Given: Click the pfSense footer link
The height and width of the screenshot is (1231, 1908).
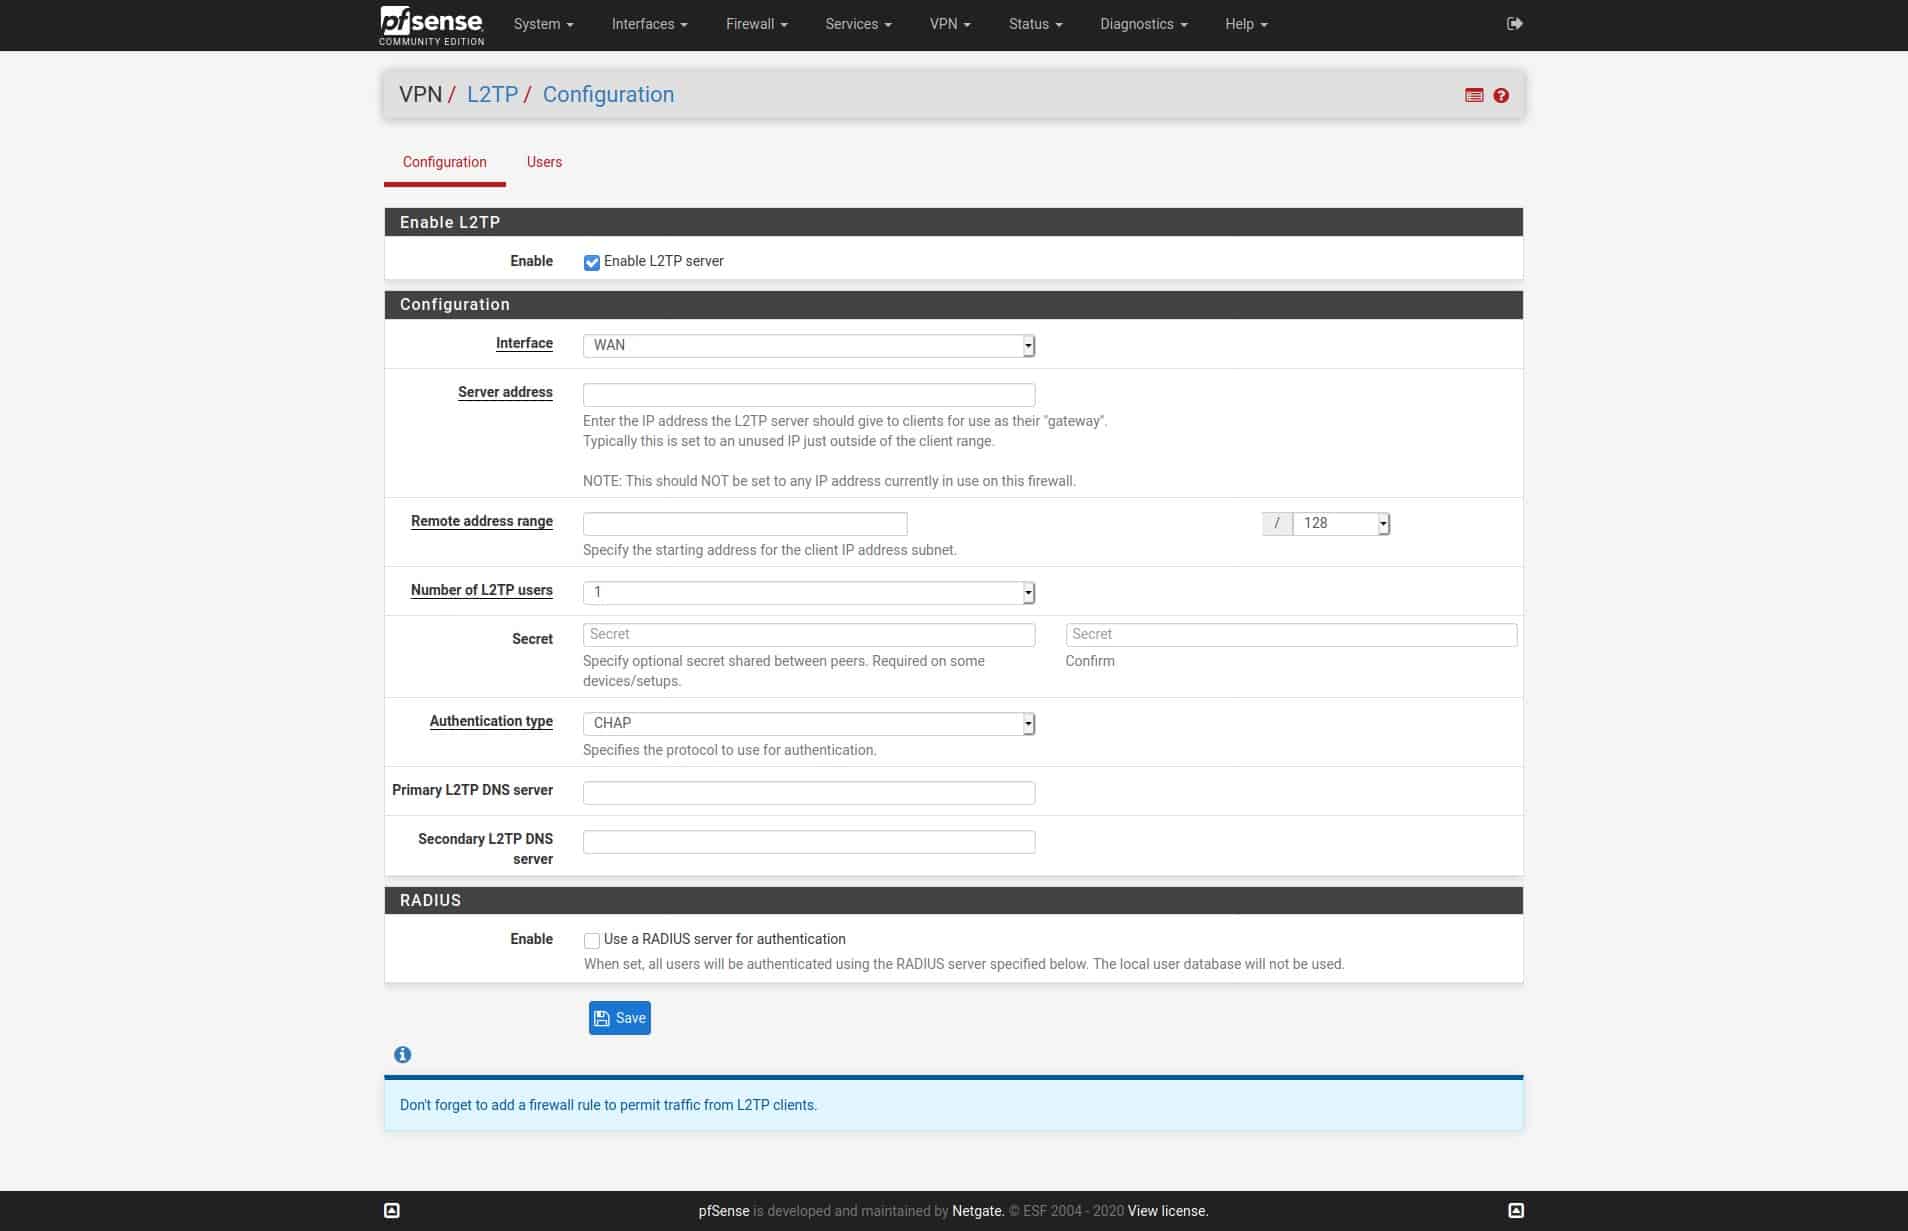Looking at the screenshot, I should point(724,1211).
